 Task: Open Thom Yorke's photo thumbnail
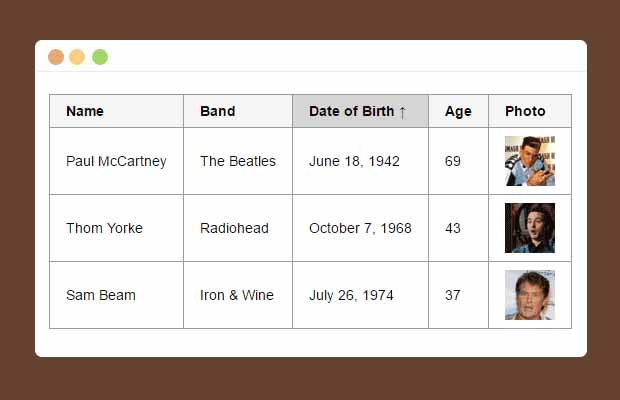(x=530, y=228)
